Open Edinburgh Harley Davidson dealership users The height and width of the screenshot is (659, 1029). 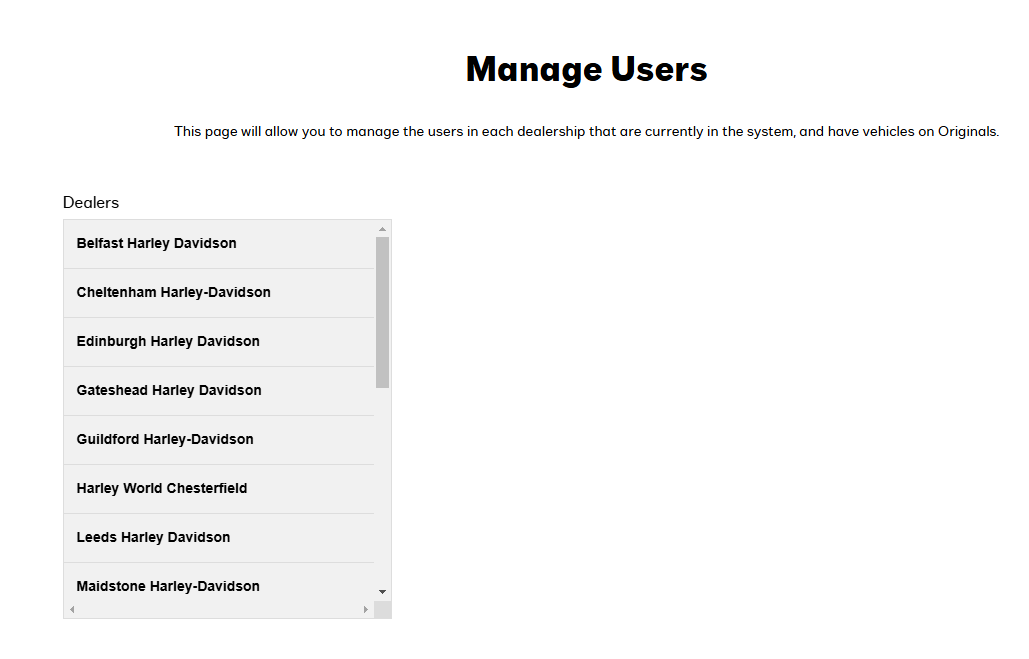[168, 341]
